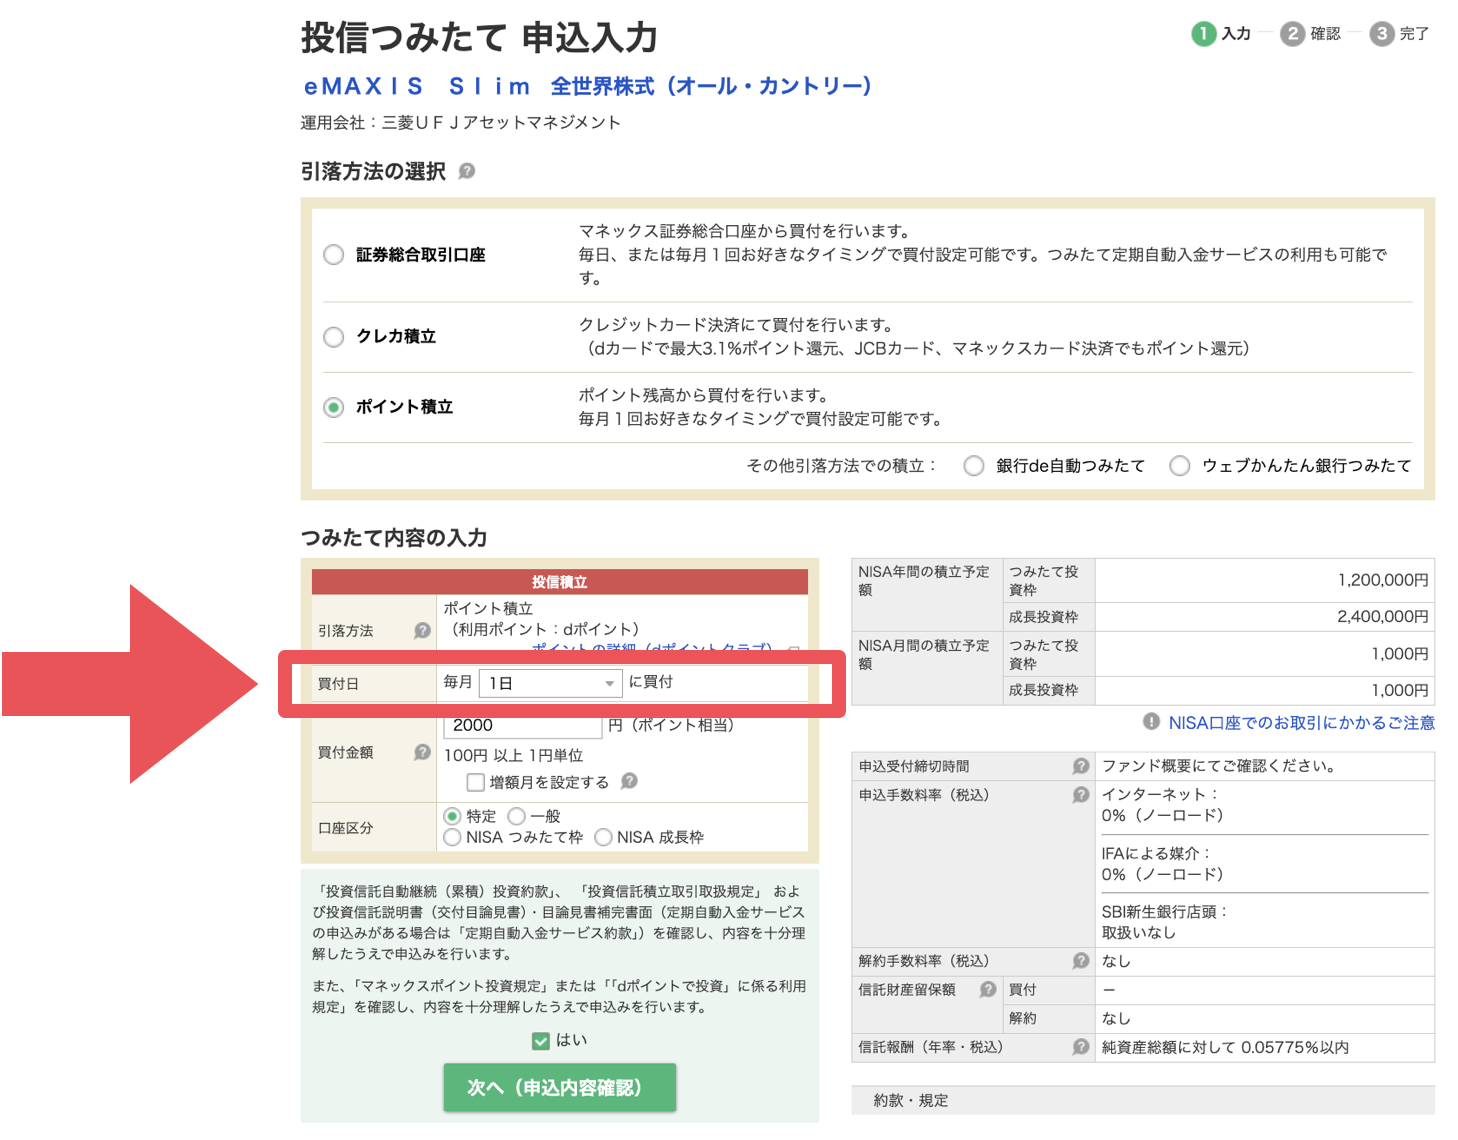Screen dimensions: 1458x1140
Task: Select 証券総合取引口座 radio button
Action: point(334,255)
